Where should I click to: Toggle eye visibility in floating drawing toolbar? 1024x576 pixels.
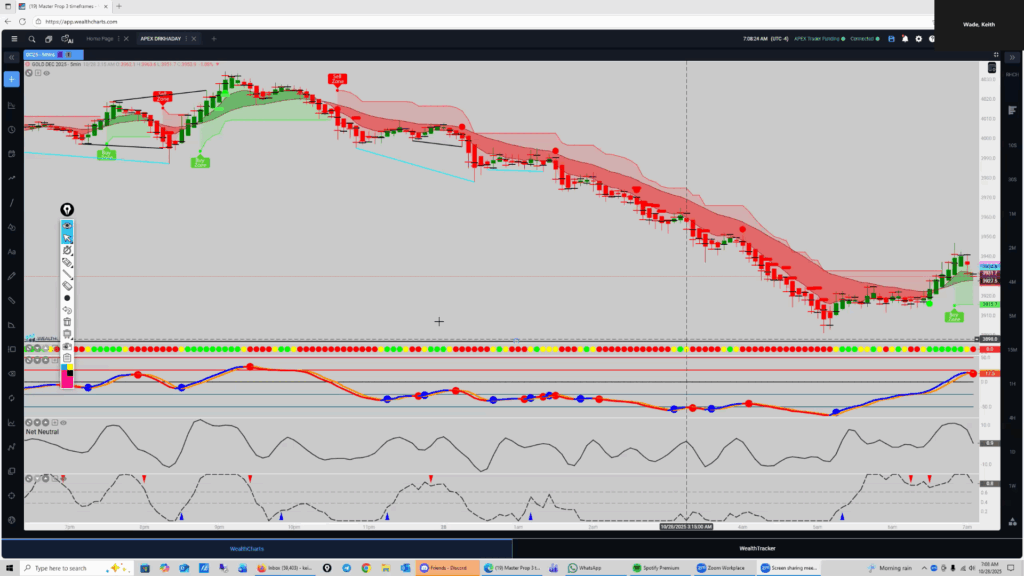point(67,226)
